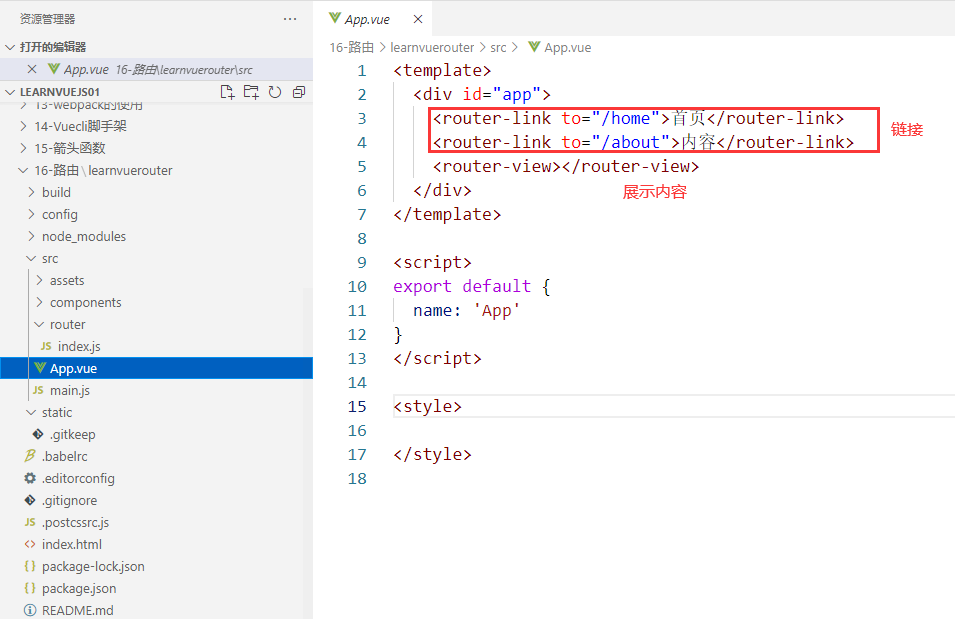Open package-lock.json file
Screen dimensions: 955x619
(x=157, y=567)
